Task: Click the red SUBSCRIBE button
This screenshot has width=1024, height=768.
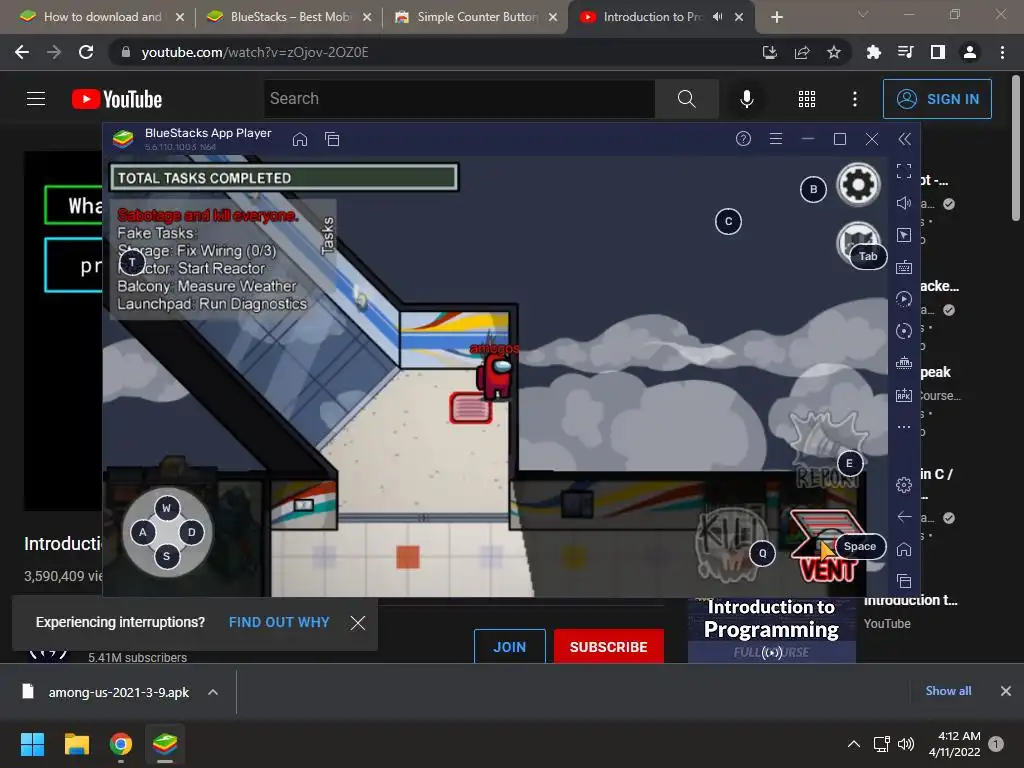Action: click(609, 647)
